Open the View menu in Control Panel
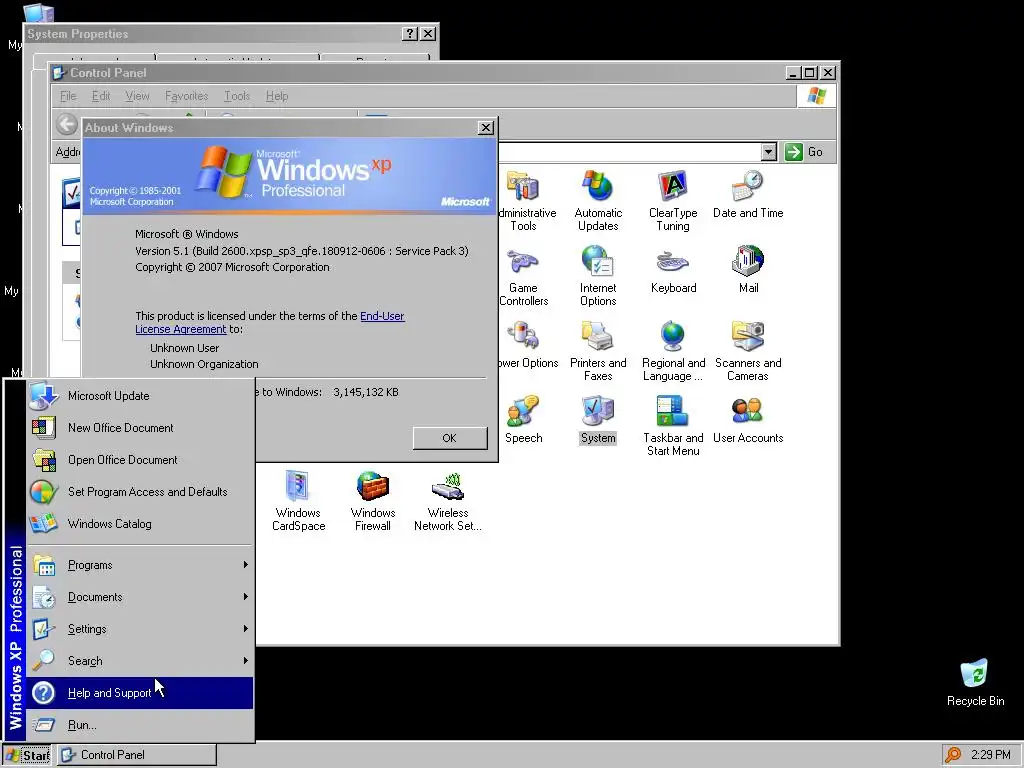Image resolution: width=1024 pixels, height=768 pixels. tap(137, 96)
